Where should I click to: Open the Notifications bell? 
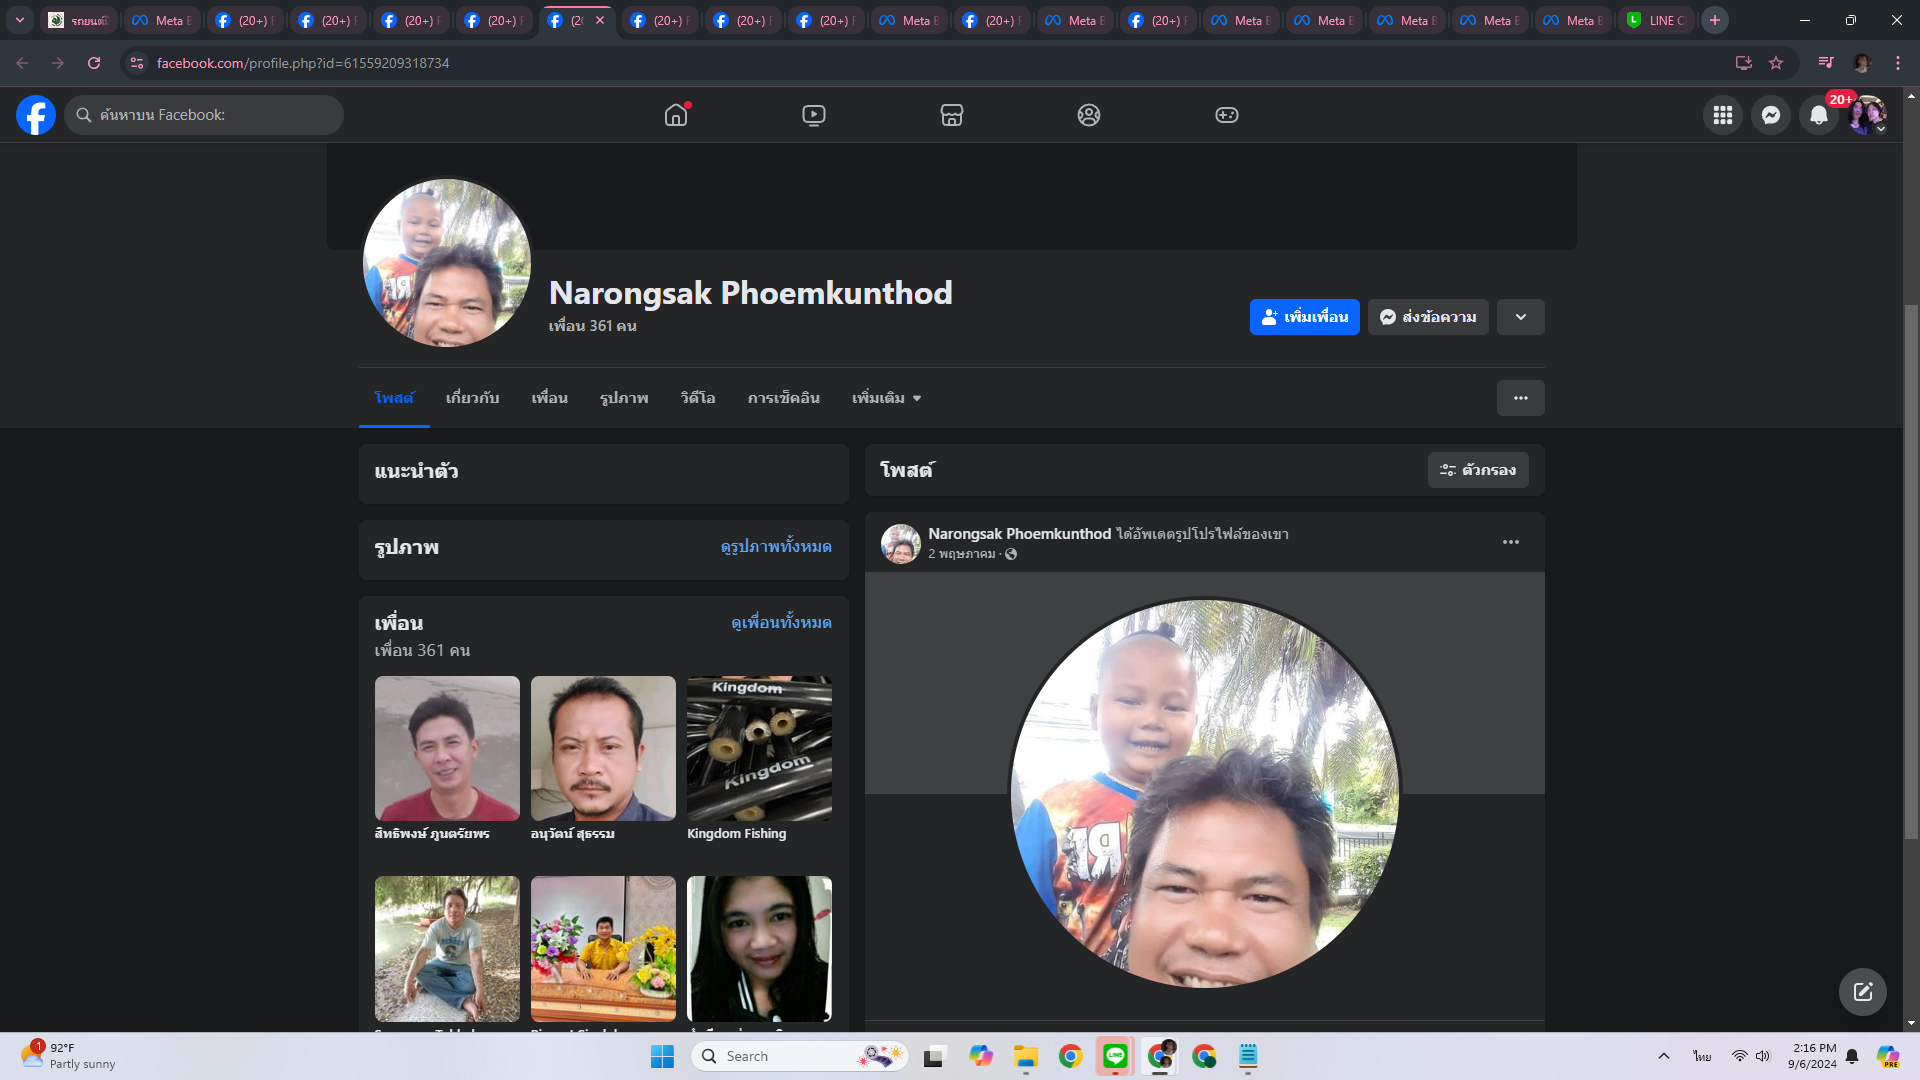pos(1818,115)
